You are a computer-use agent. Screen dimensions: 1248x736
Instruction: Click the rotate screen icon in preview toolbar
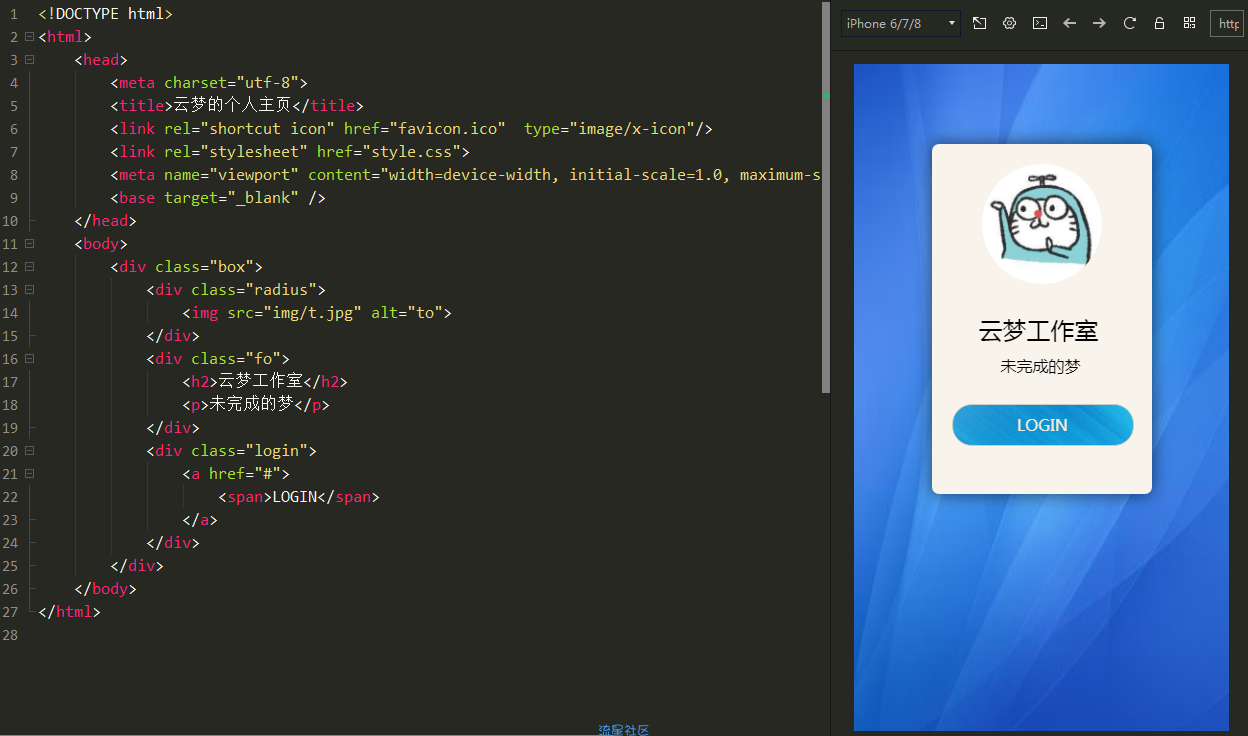click(x=979, y=23)
